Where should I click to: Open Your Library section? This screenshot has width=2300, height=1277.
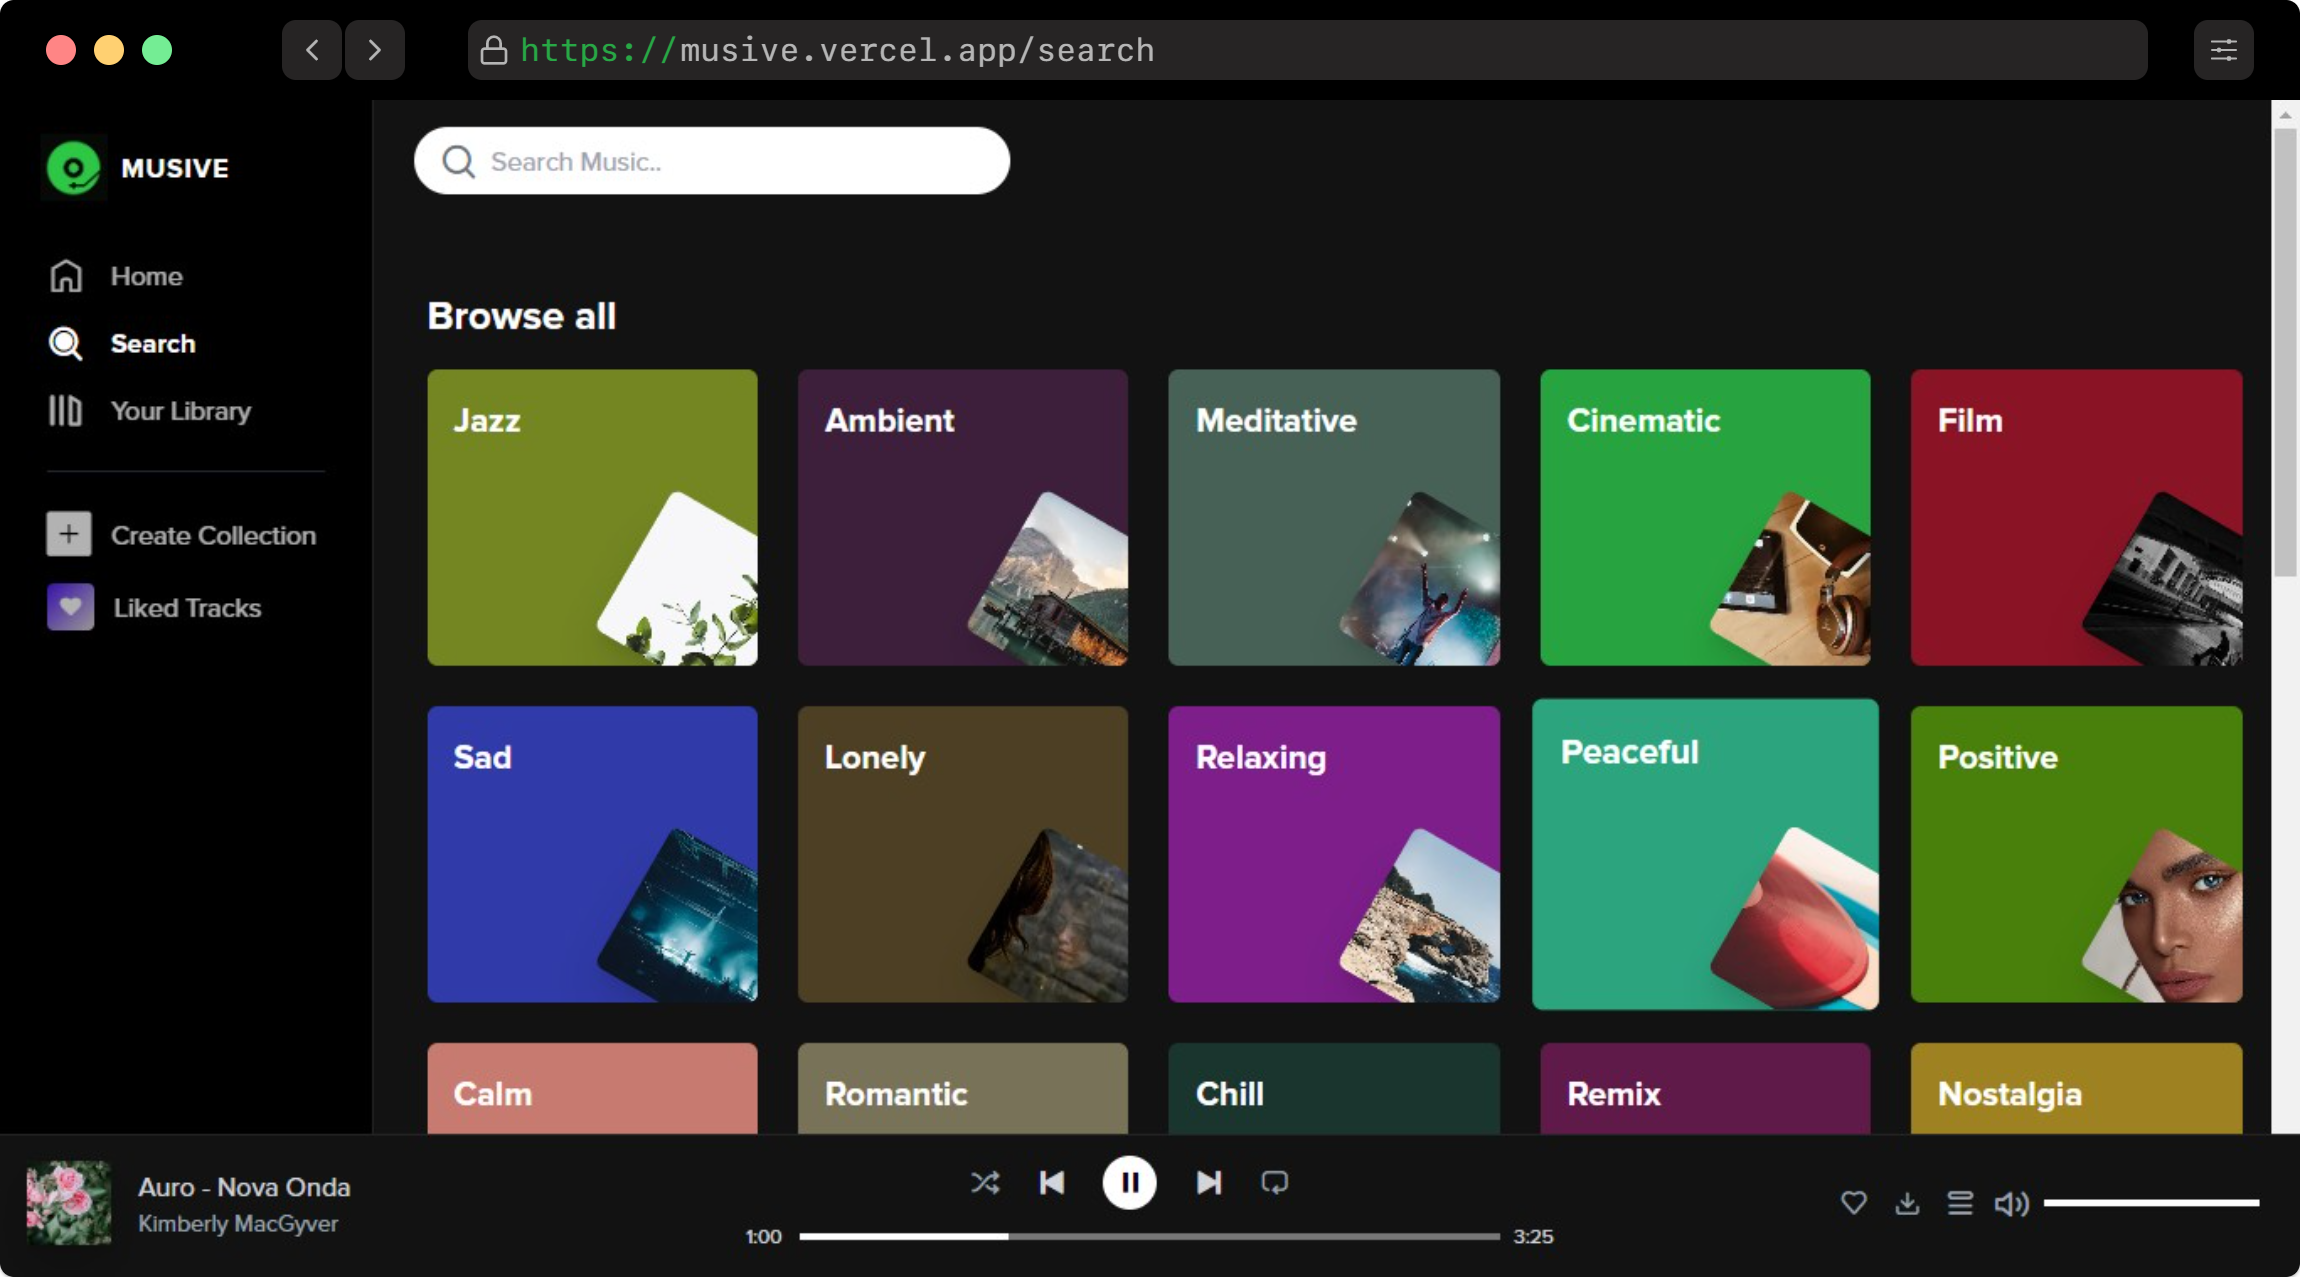tap(180, 411)
